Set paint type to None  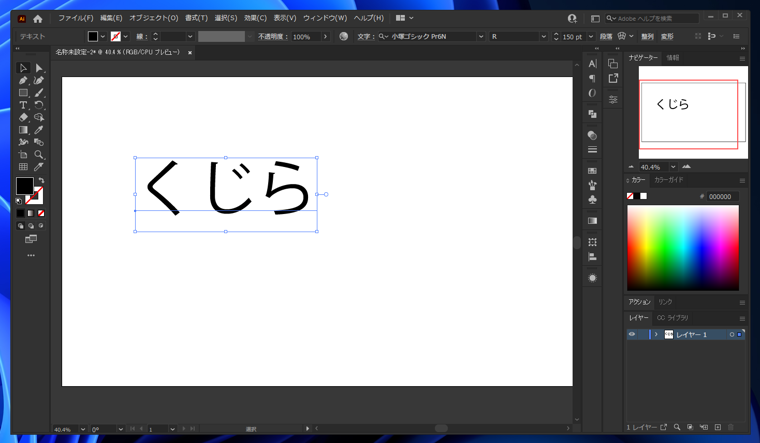41,213
